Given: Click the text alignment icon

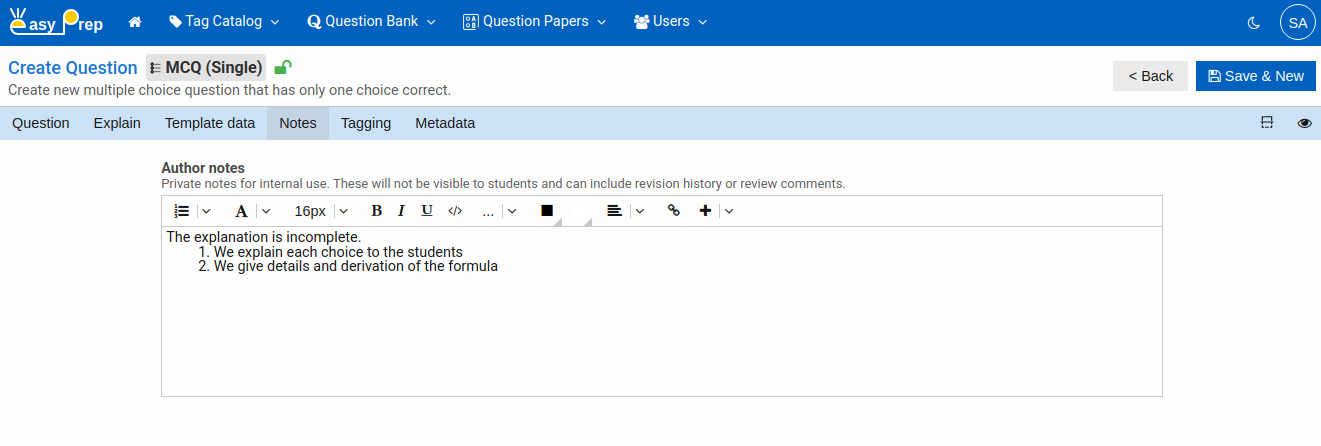Looking at the screenshot, I should click(614, 211).
